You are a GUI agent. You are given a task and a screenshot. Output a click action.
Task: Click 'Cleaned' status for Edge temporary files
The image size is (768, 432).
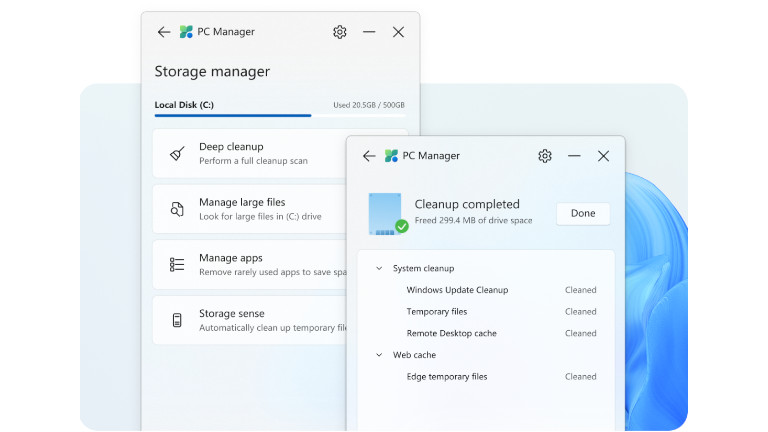(580, 377)
